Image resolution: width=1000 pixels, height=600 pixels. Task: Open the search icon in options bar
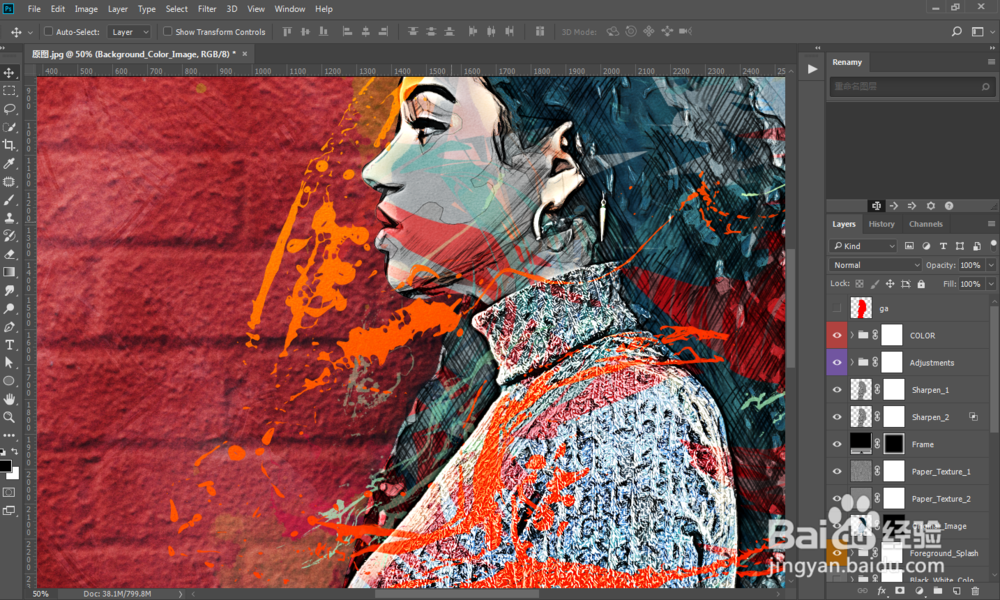point(956,31)
